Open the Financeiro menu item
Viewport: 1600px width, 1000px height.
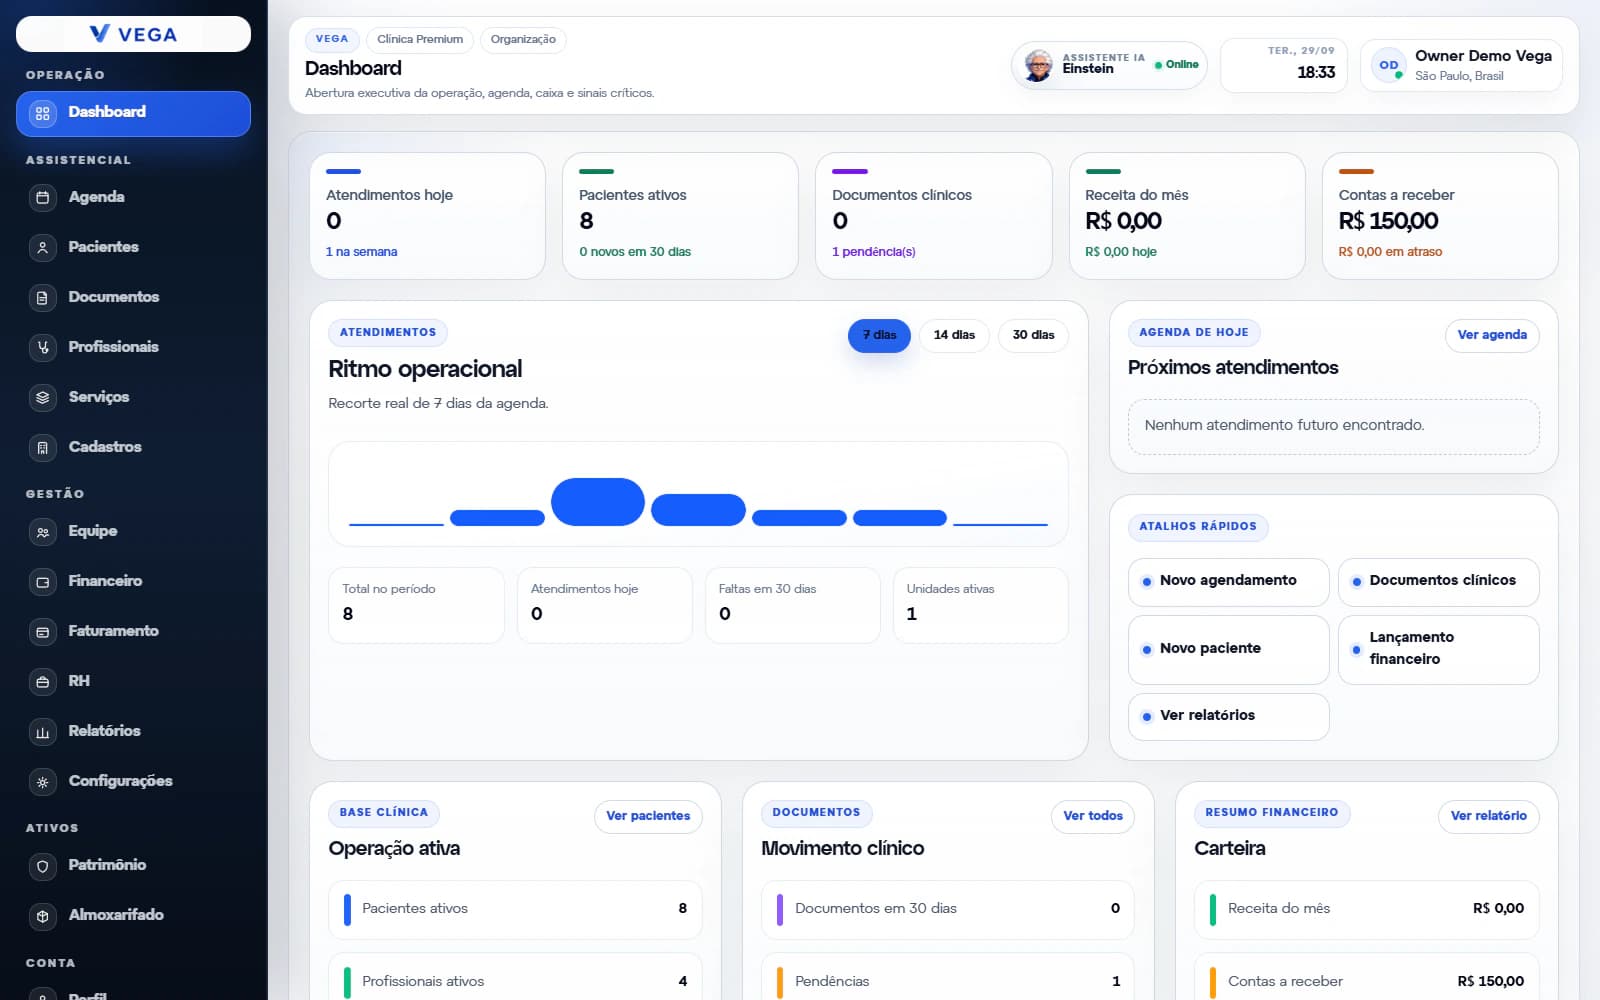pyautogui.click(x=133, y=581)
